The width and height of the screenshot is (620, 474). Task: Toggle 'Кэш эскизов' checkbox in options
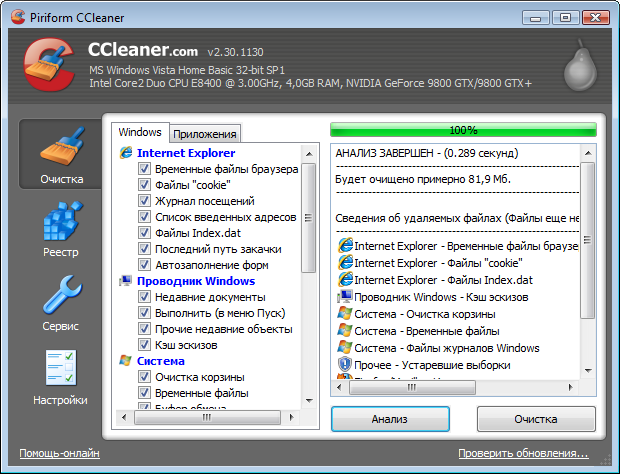click(144, 345)
